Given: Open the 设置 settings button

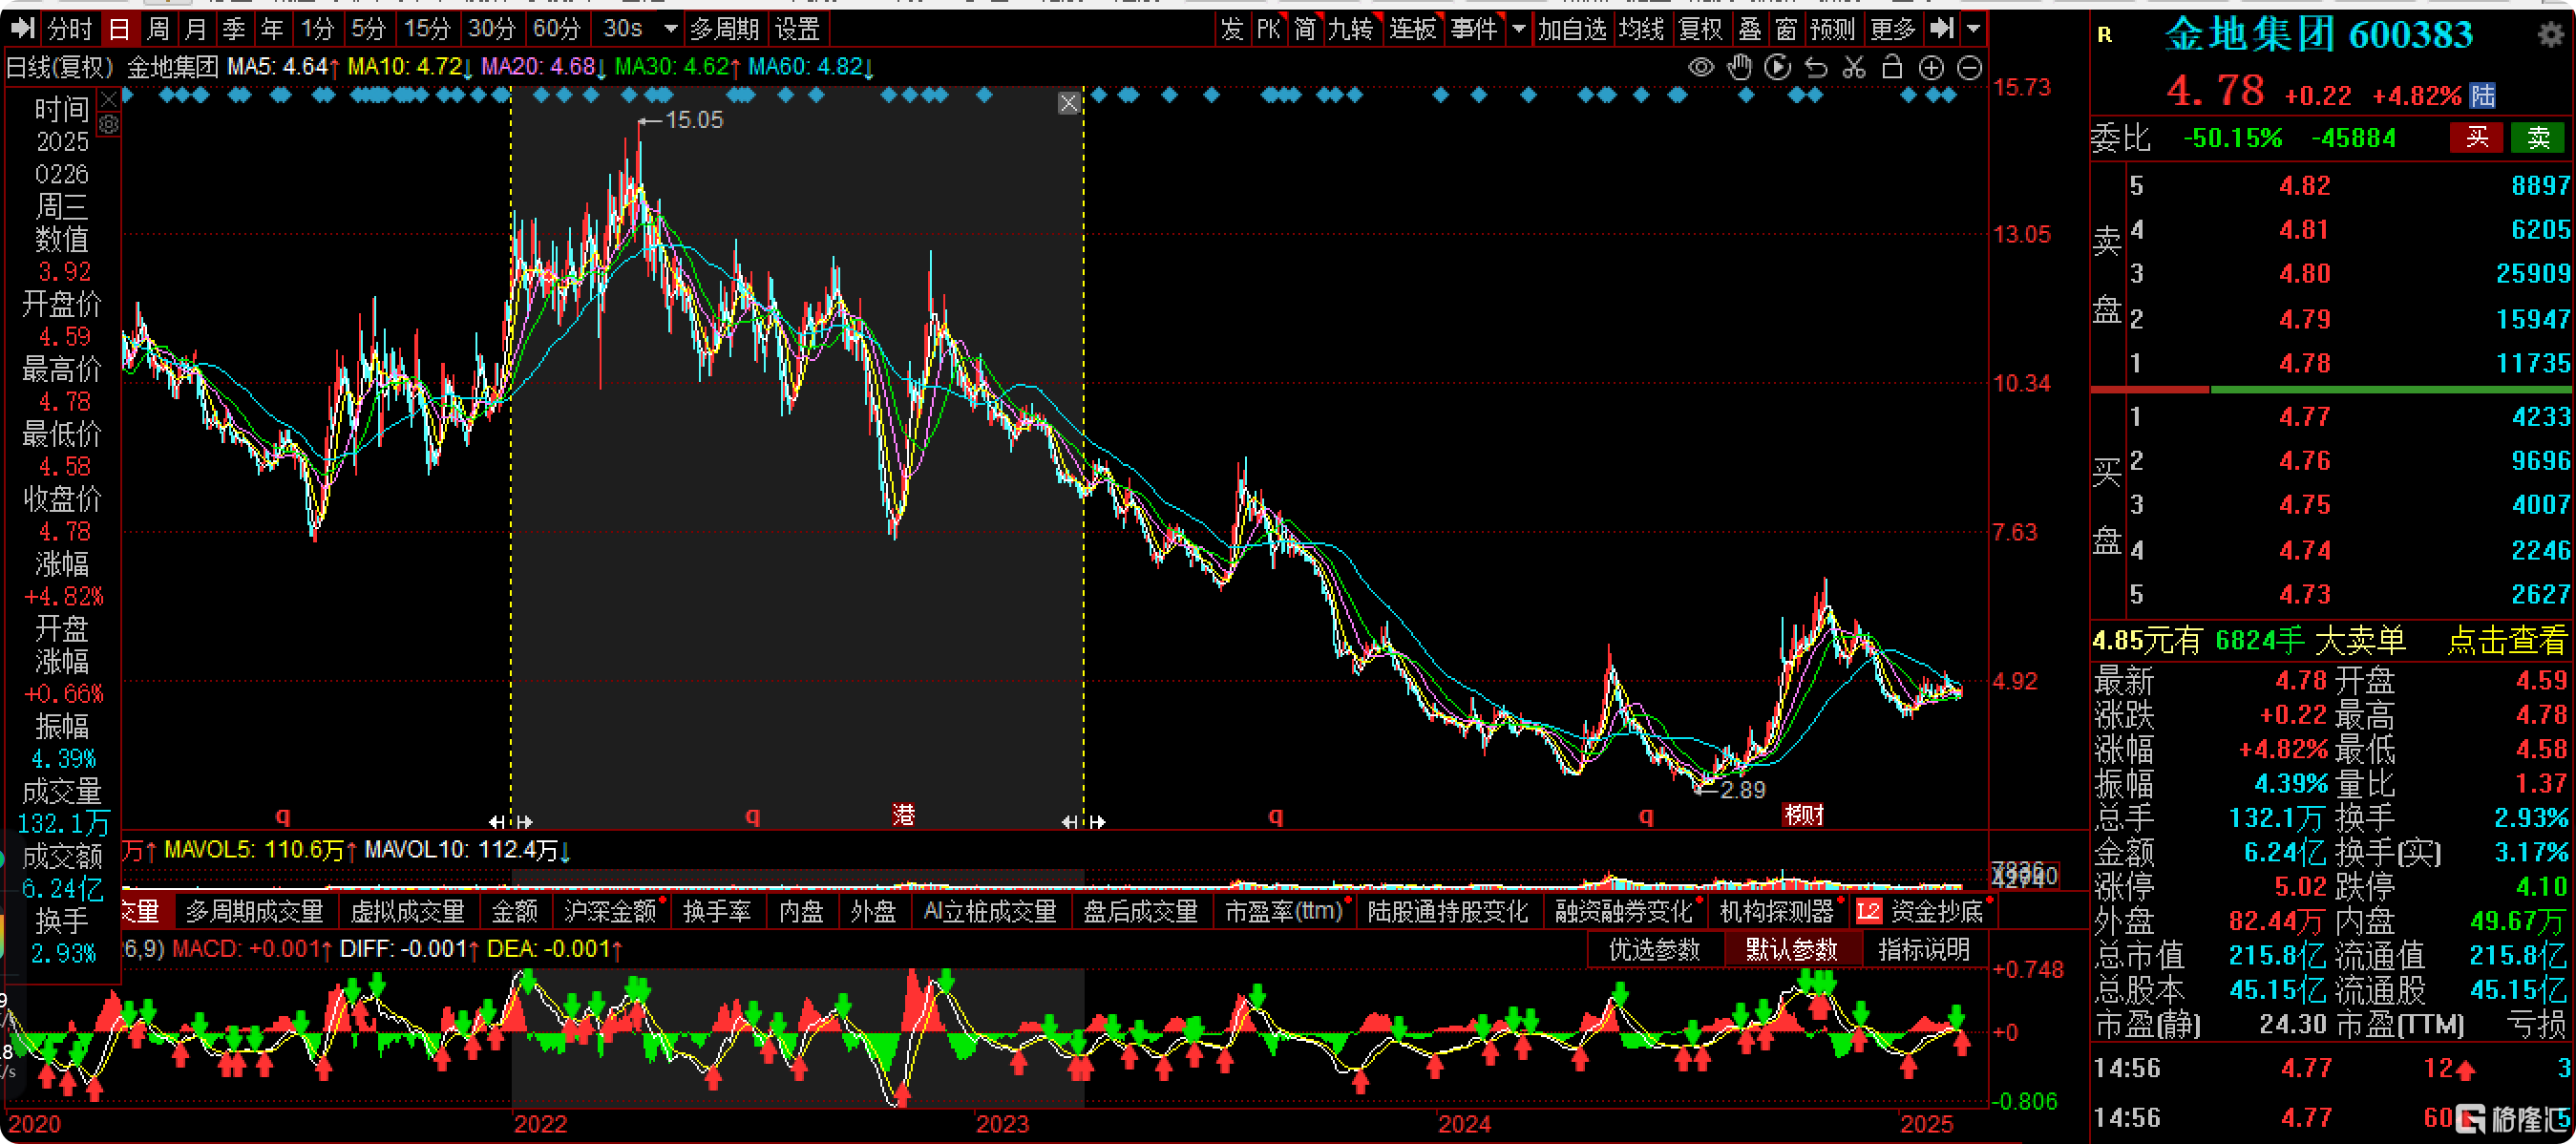Looking at the screenshot, I should pos(797,28).
